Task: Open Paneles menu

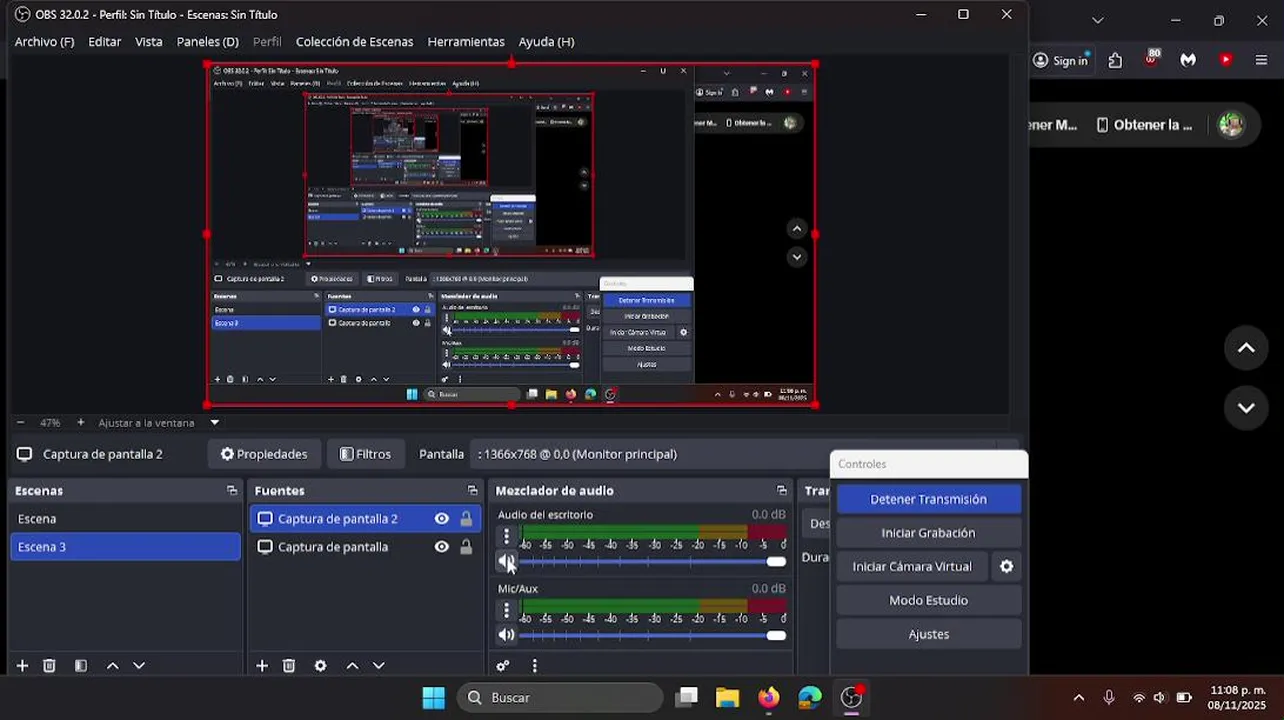Action: click(207, 42)
